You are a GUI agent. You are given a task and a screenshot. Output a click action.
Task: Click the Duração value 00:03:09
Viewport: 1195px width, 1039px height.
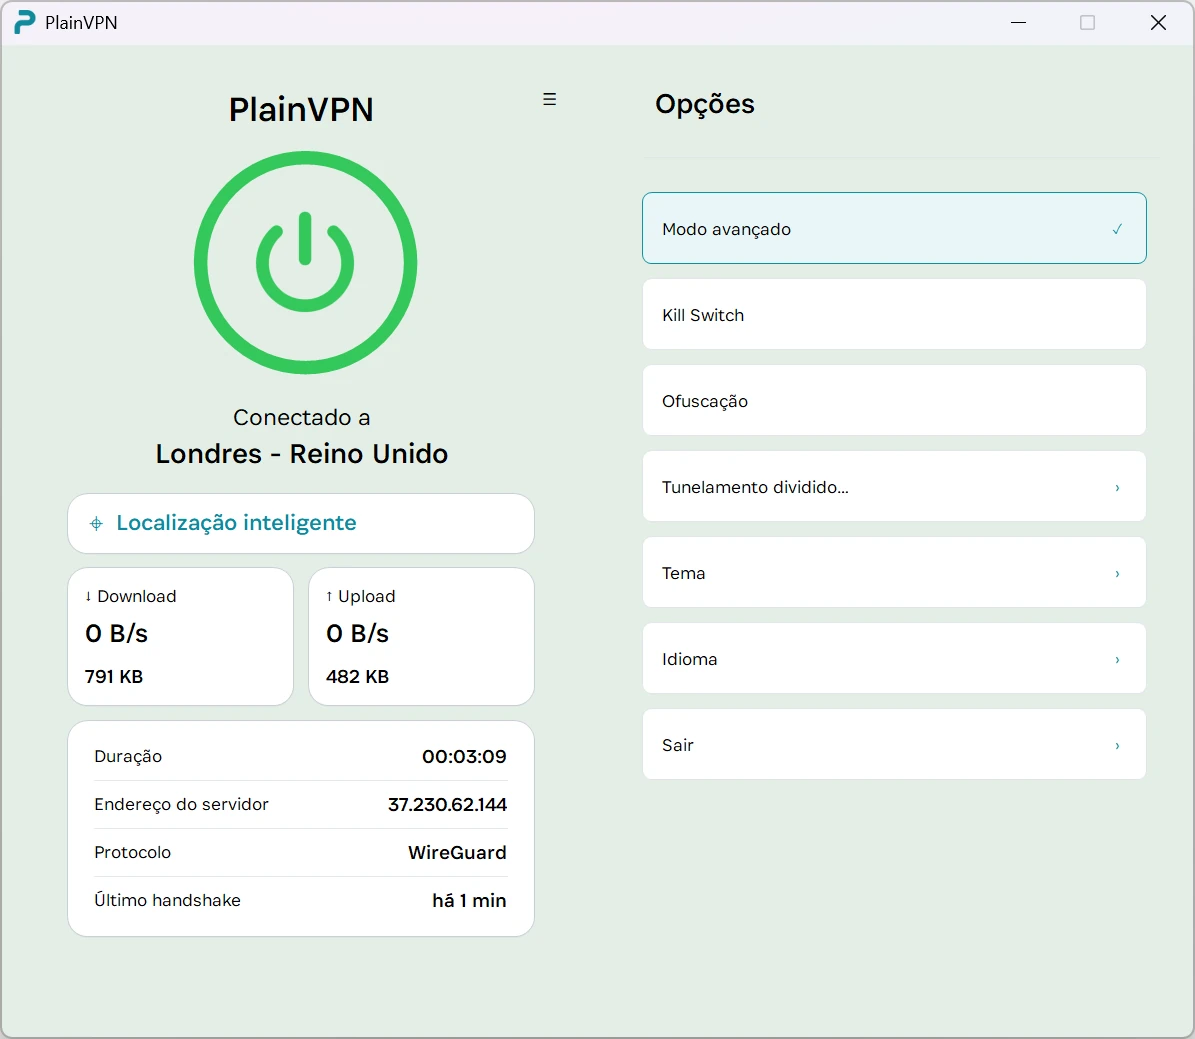464,756
